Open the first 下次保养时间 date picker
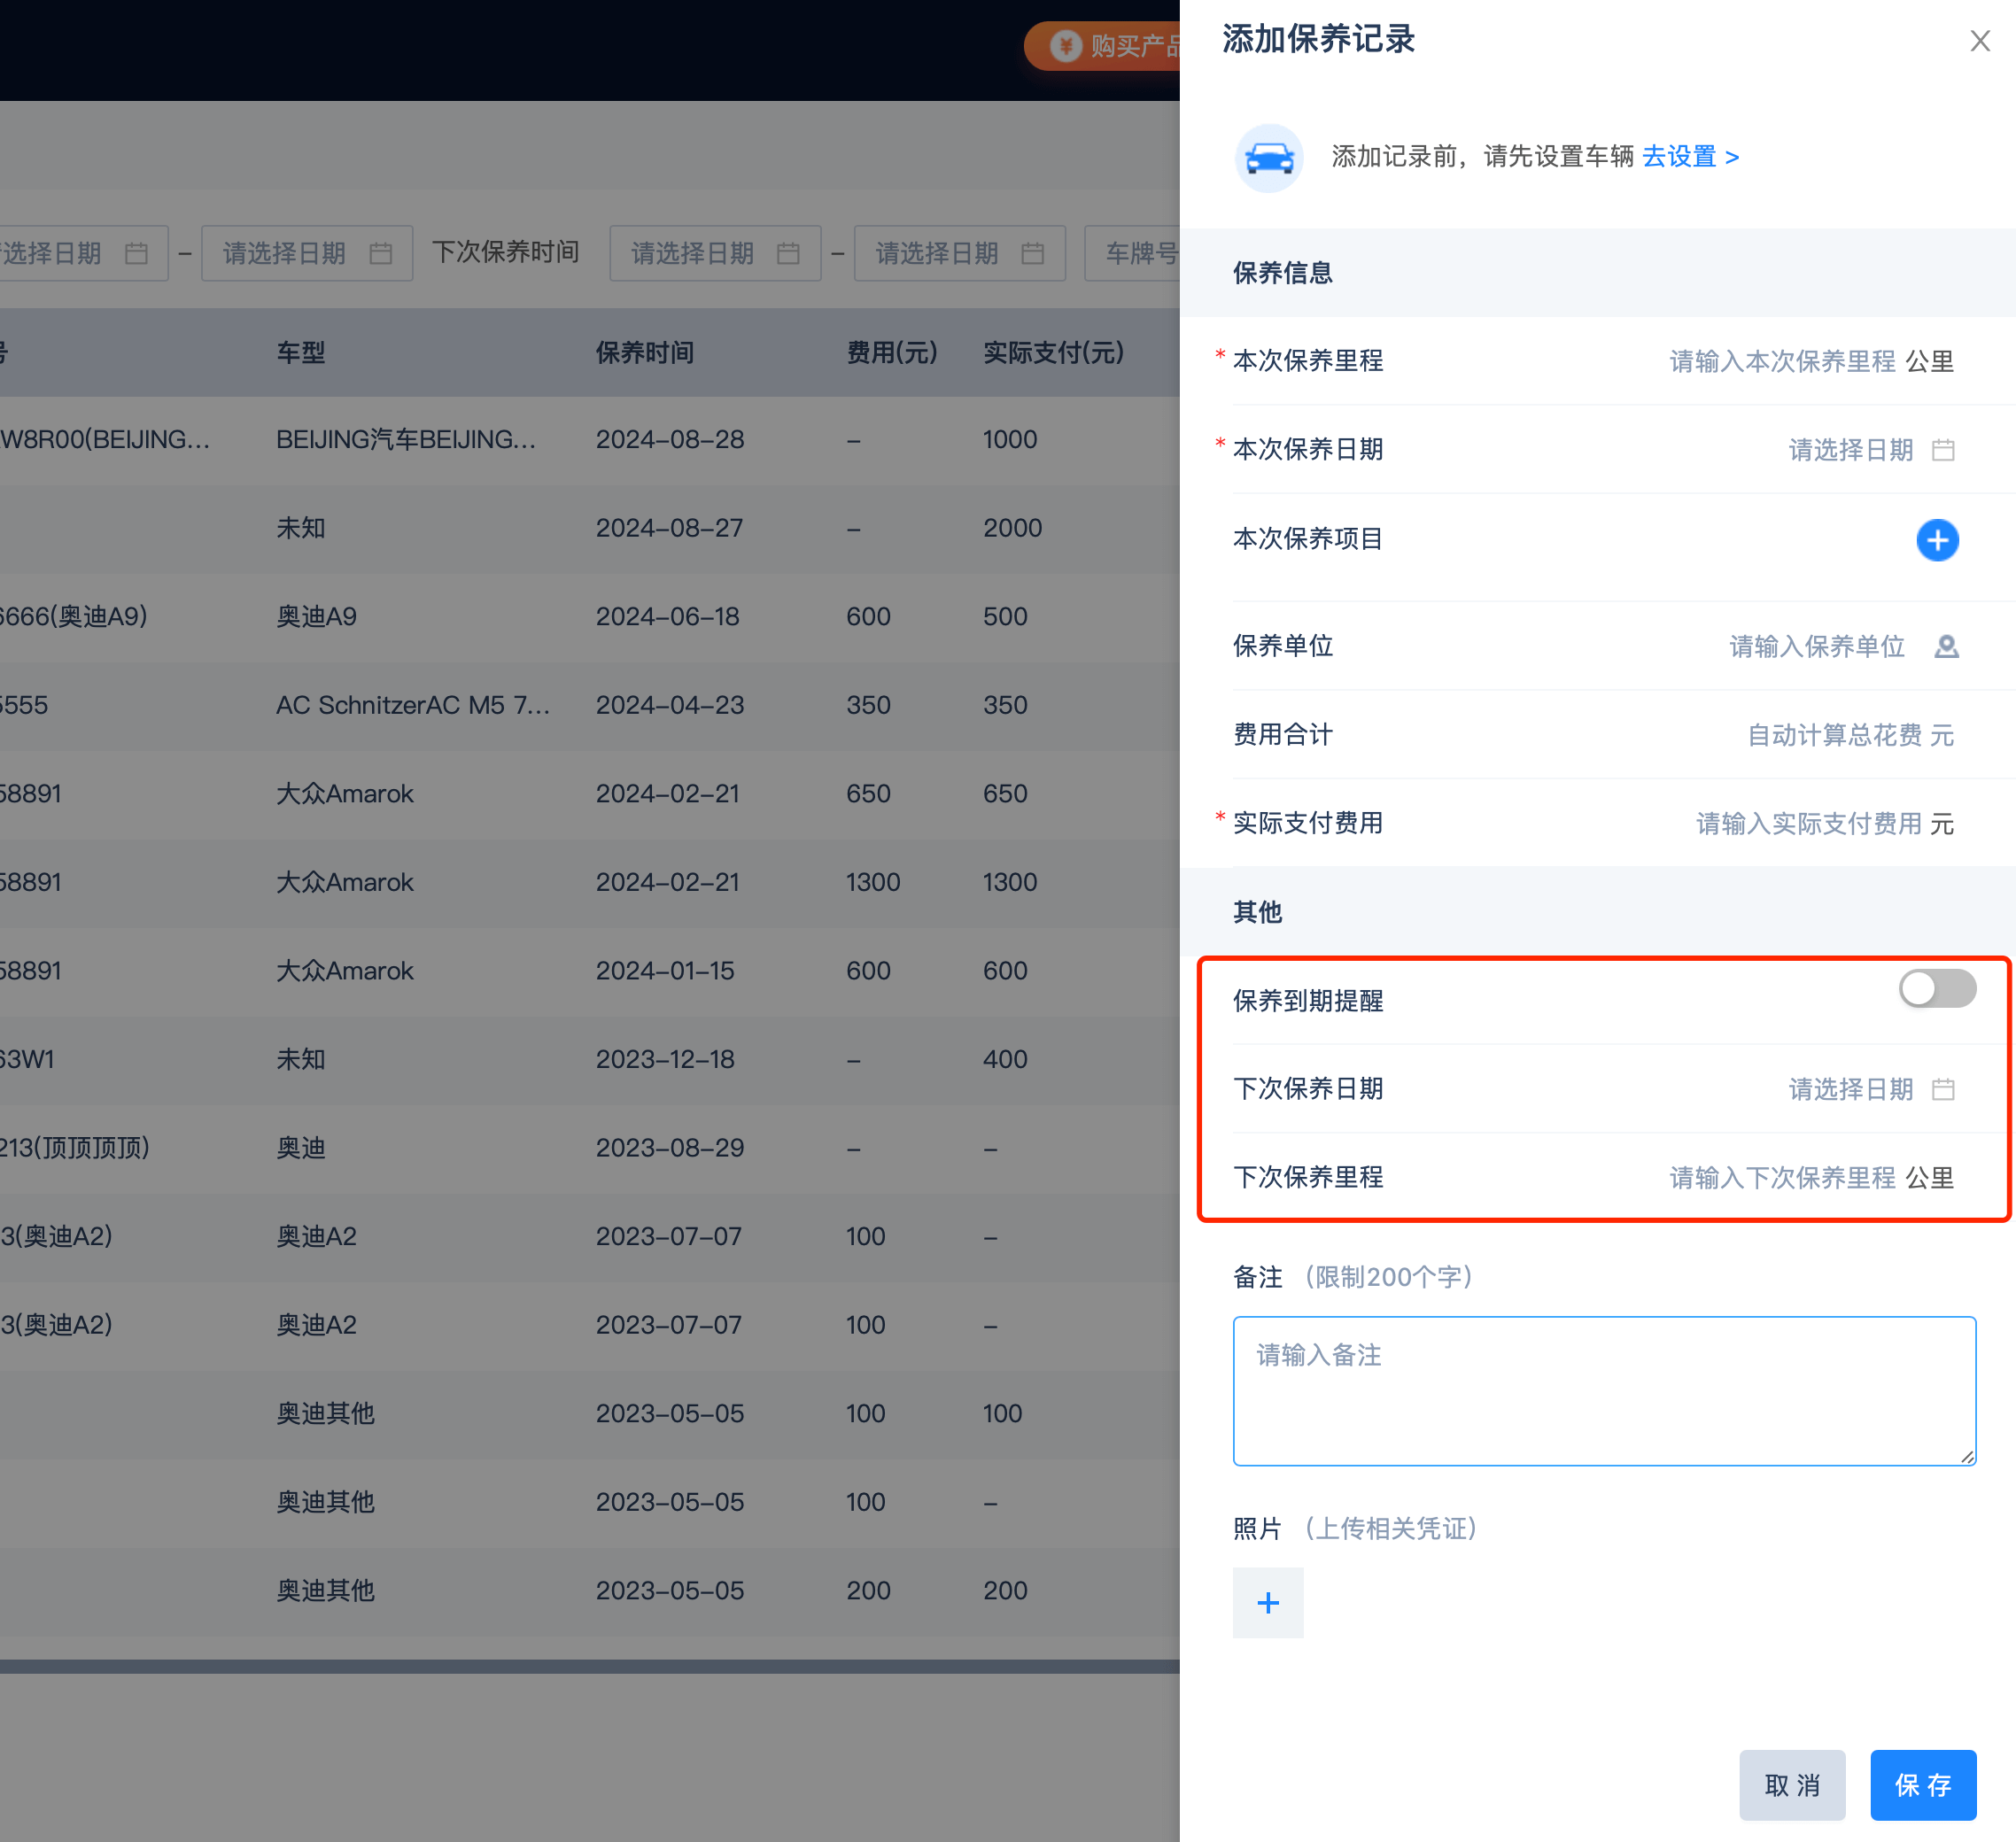This screenshot has width=2016, height=1842. click(715, 253)
